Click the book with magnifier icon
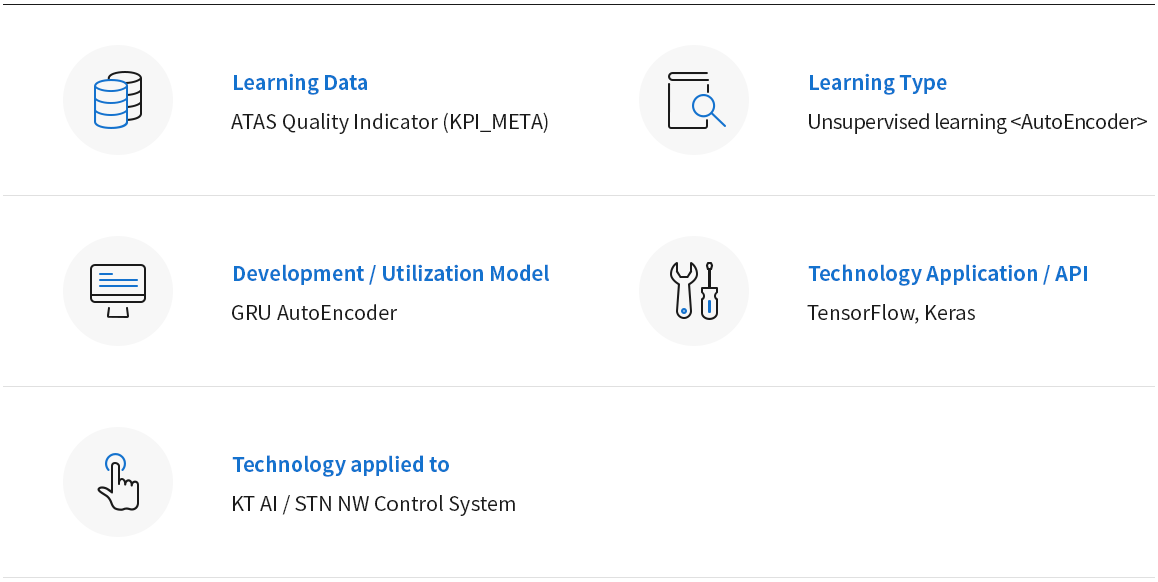Screen dimensions: 1158x582 694,100
